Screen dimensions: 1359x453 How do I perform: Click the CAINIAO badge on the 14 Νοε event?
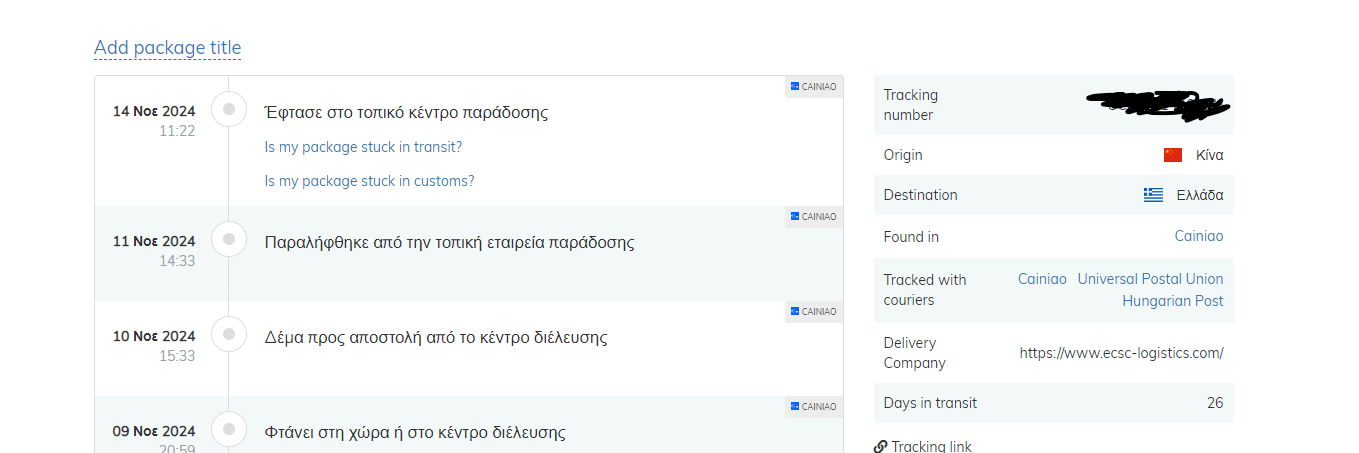tap(813, 87)
